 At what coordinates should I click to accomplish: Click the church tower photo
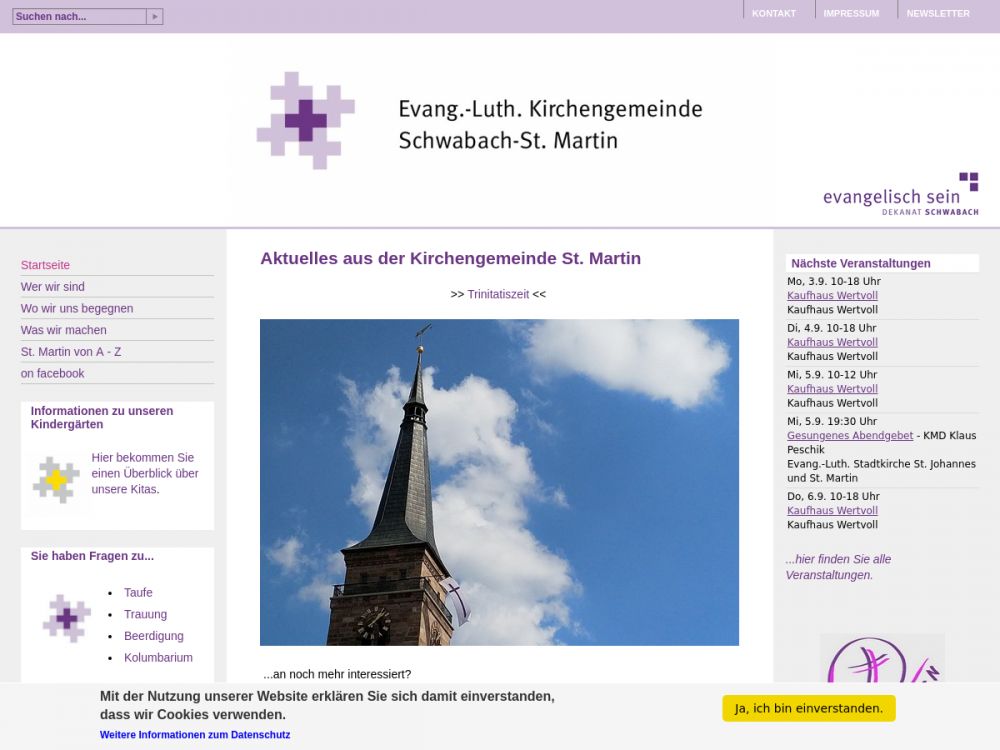tap(499, 482)
